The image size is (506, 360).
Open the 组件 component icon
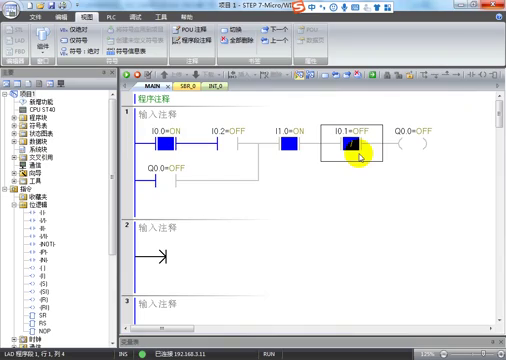pos(43,39)
